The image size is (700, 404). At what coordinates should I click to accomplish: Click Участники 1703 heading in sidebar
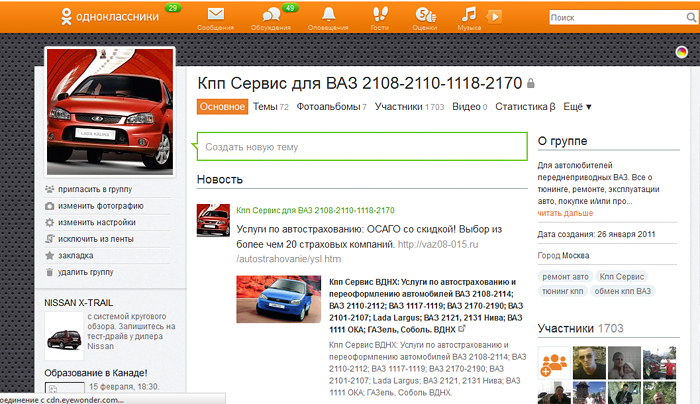pyautogui.click(x=580, y=329)
